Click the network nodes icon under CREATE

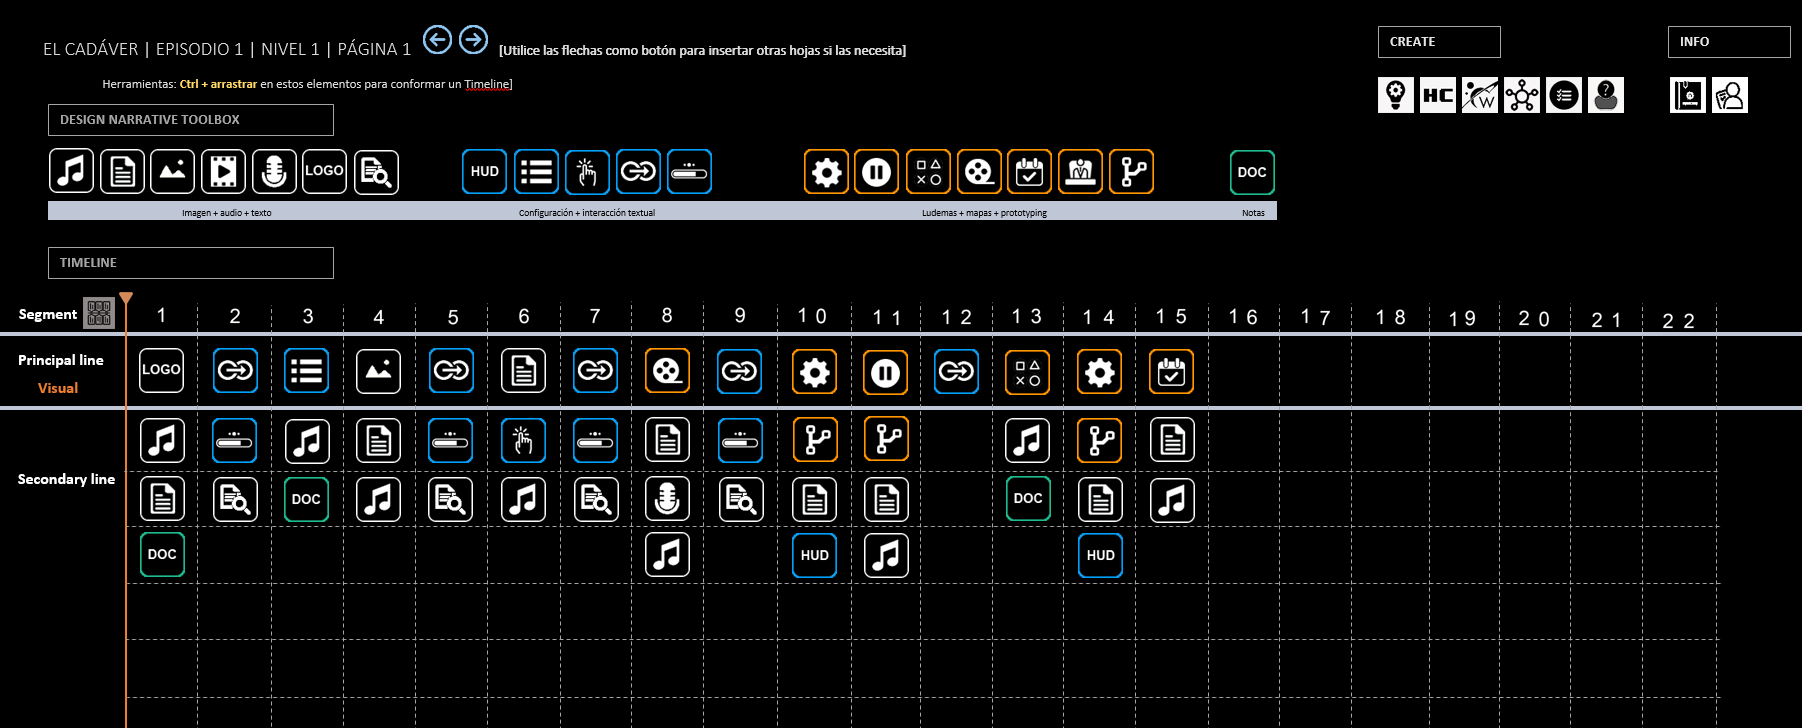point(1522,95)
